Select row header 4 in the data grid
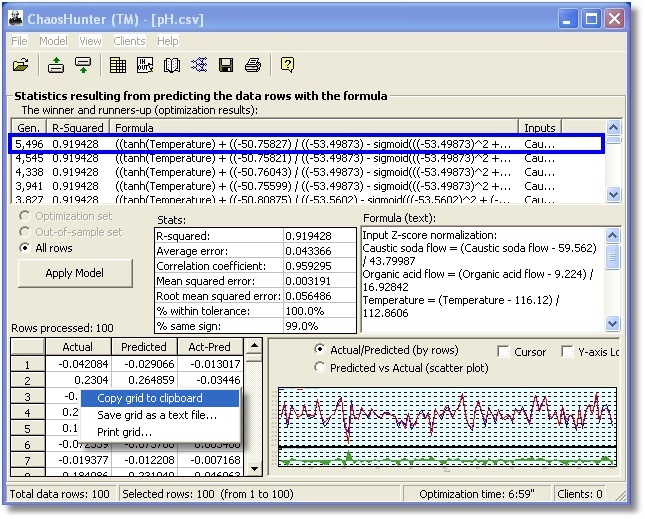 point(28,412)
